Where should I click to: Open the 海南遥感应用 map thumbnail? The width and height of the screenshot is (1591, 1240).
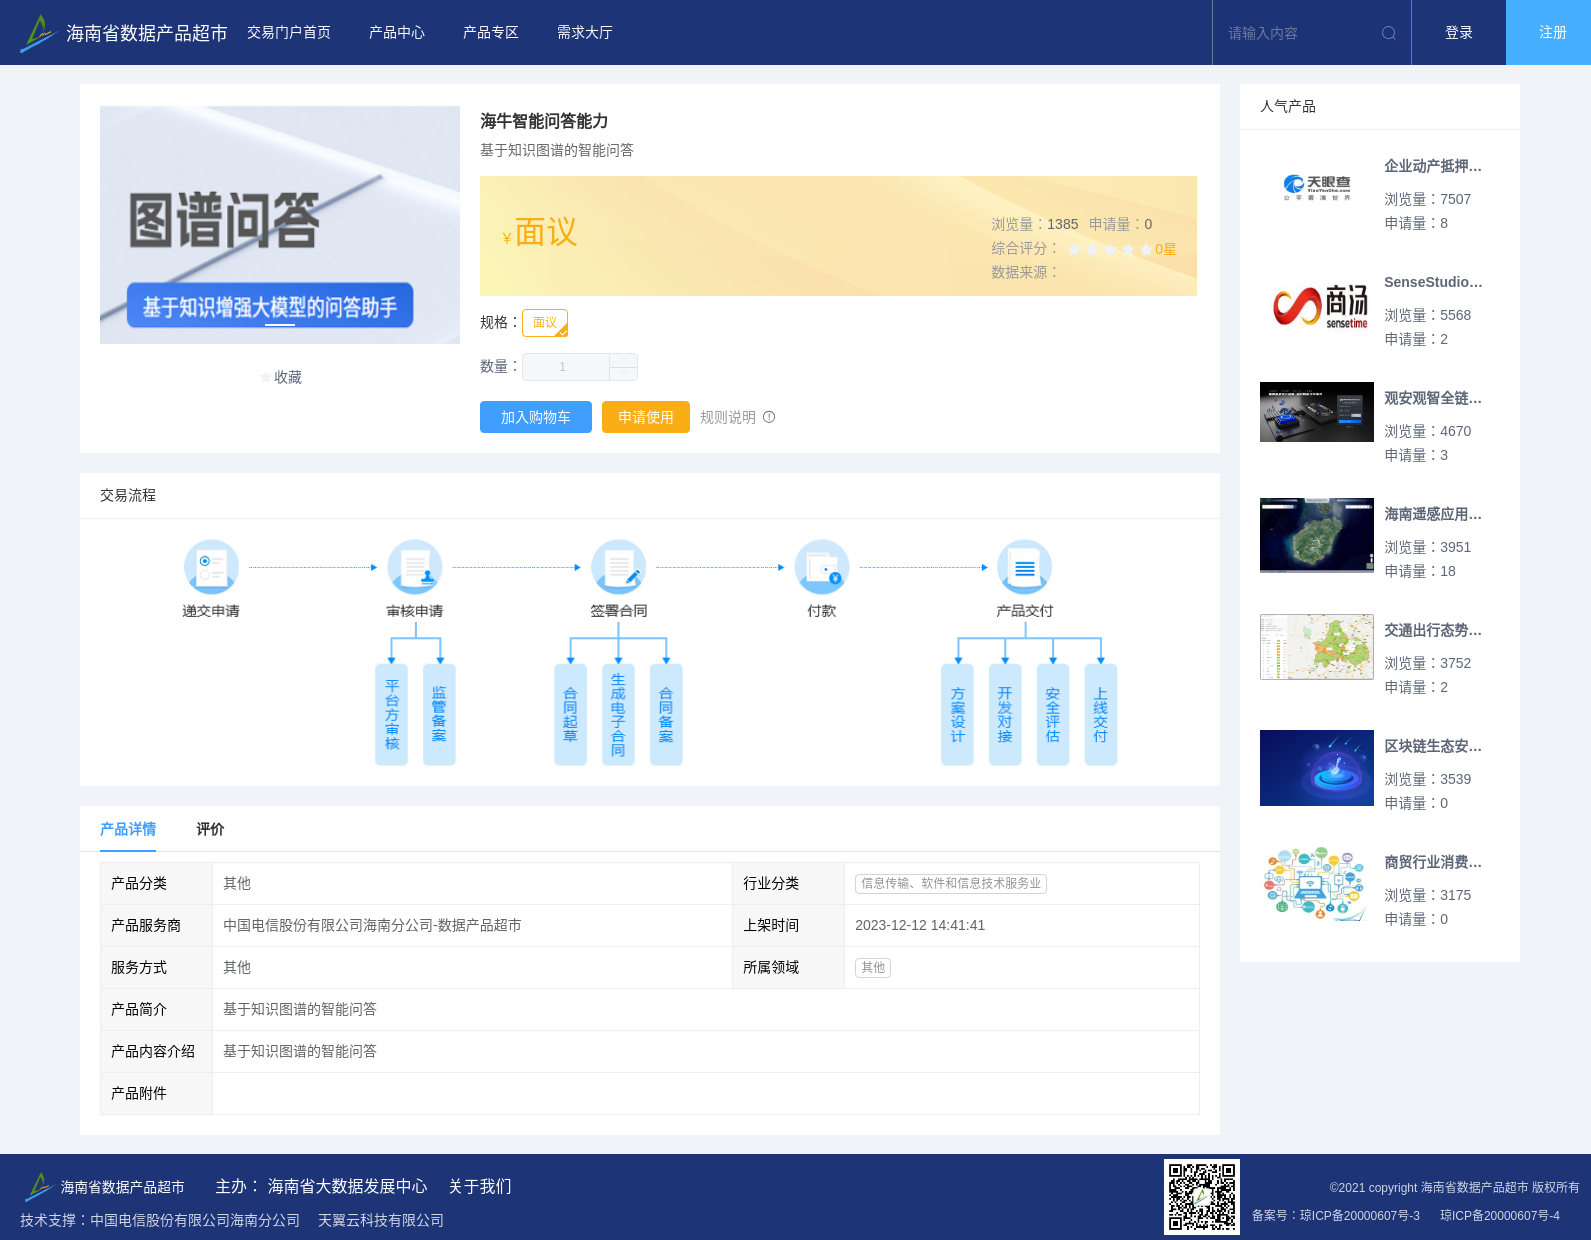(1317, 535)
